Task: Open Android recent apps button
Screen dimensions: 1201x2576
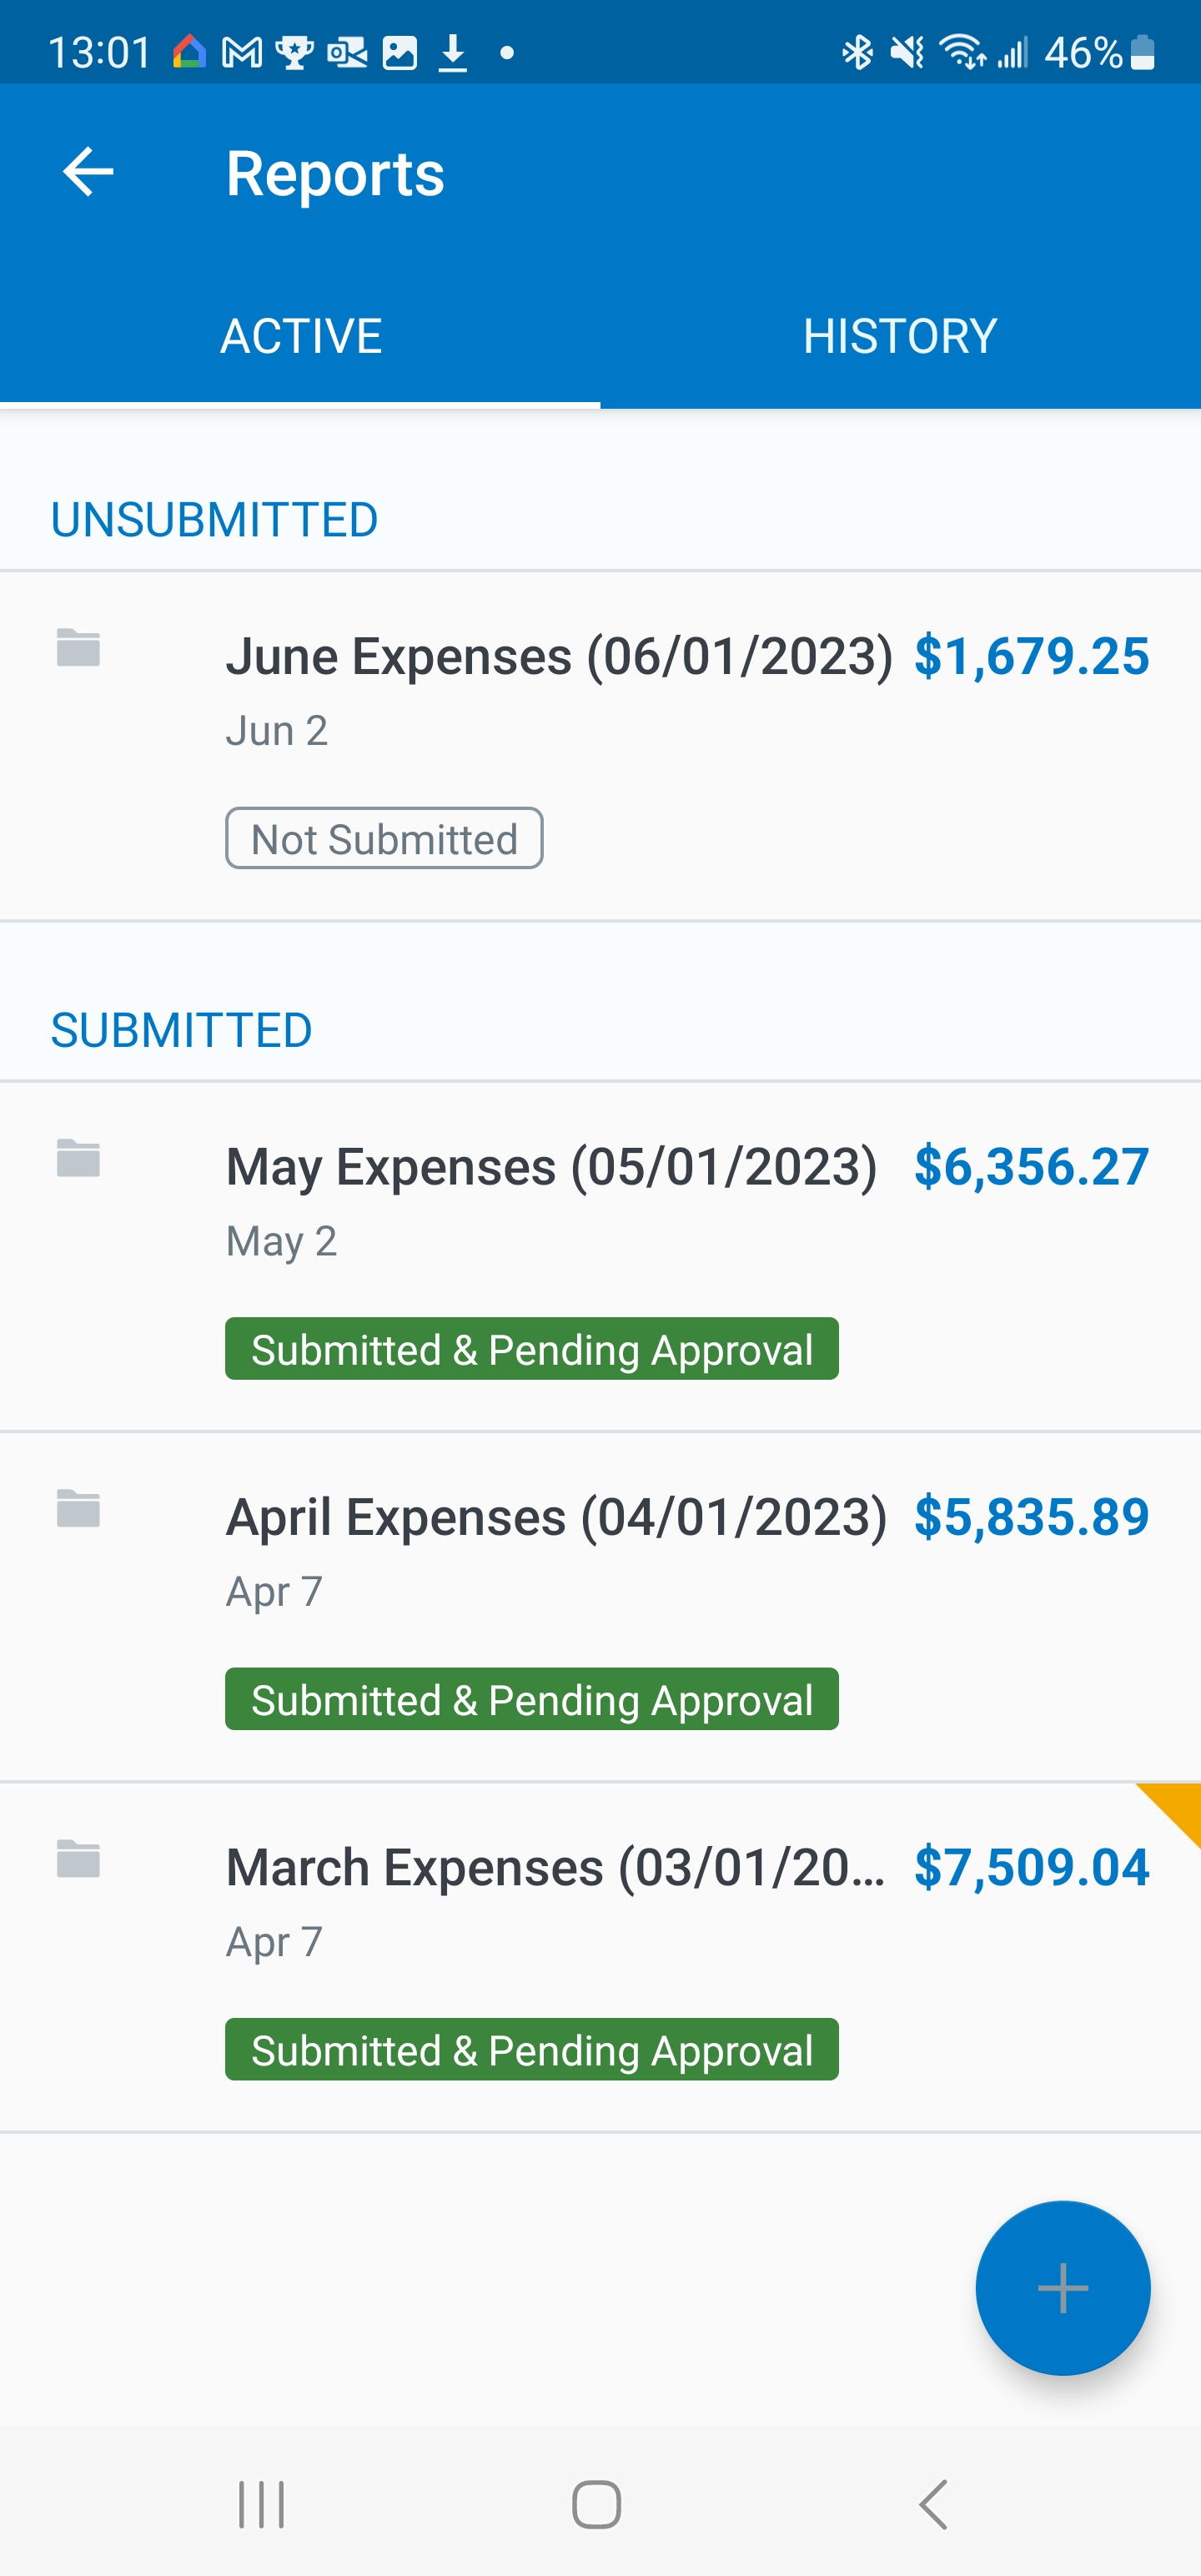Action: click(x=261, y=2504)
